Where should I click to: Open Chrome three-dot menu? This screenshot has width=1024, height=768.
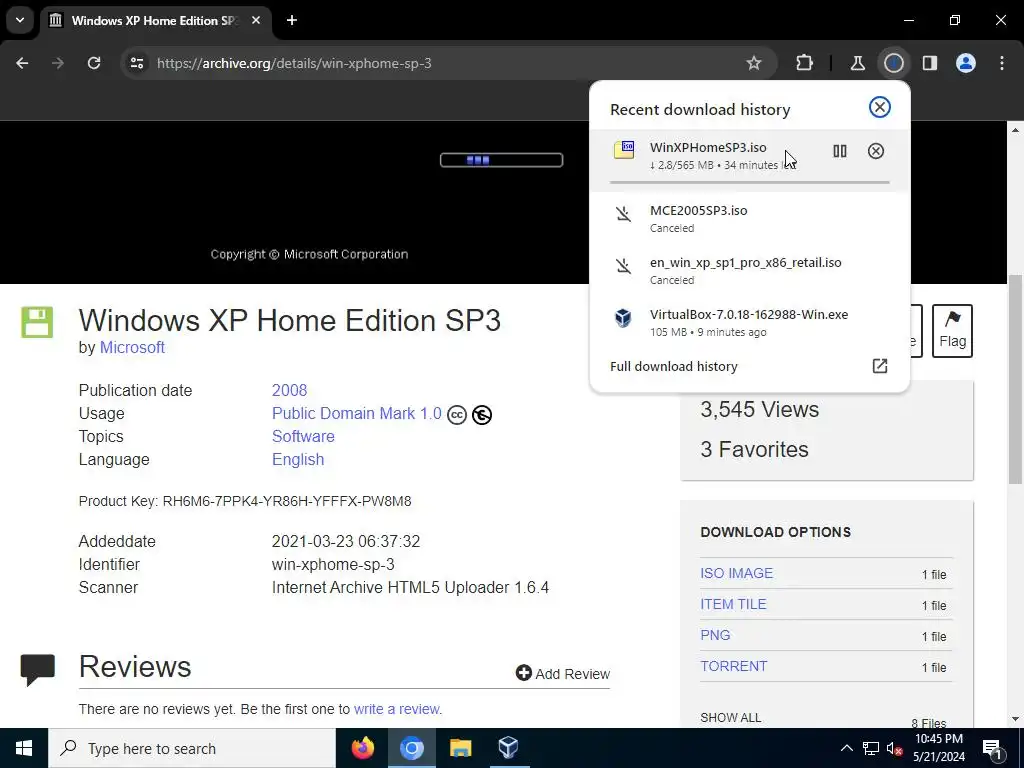click(1002, 63)
